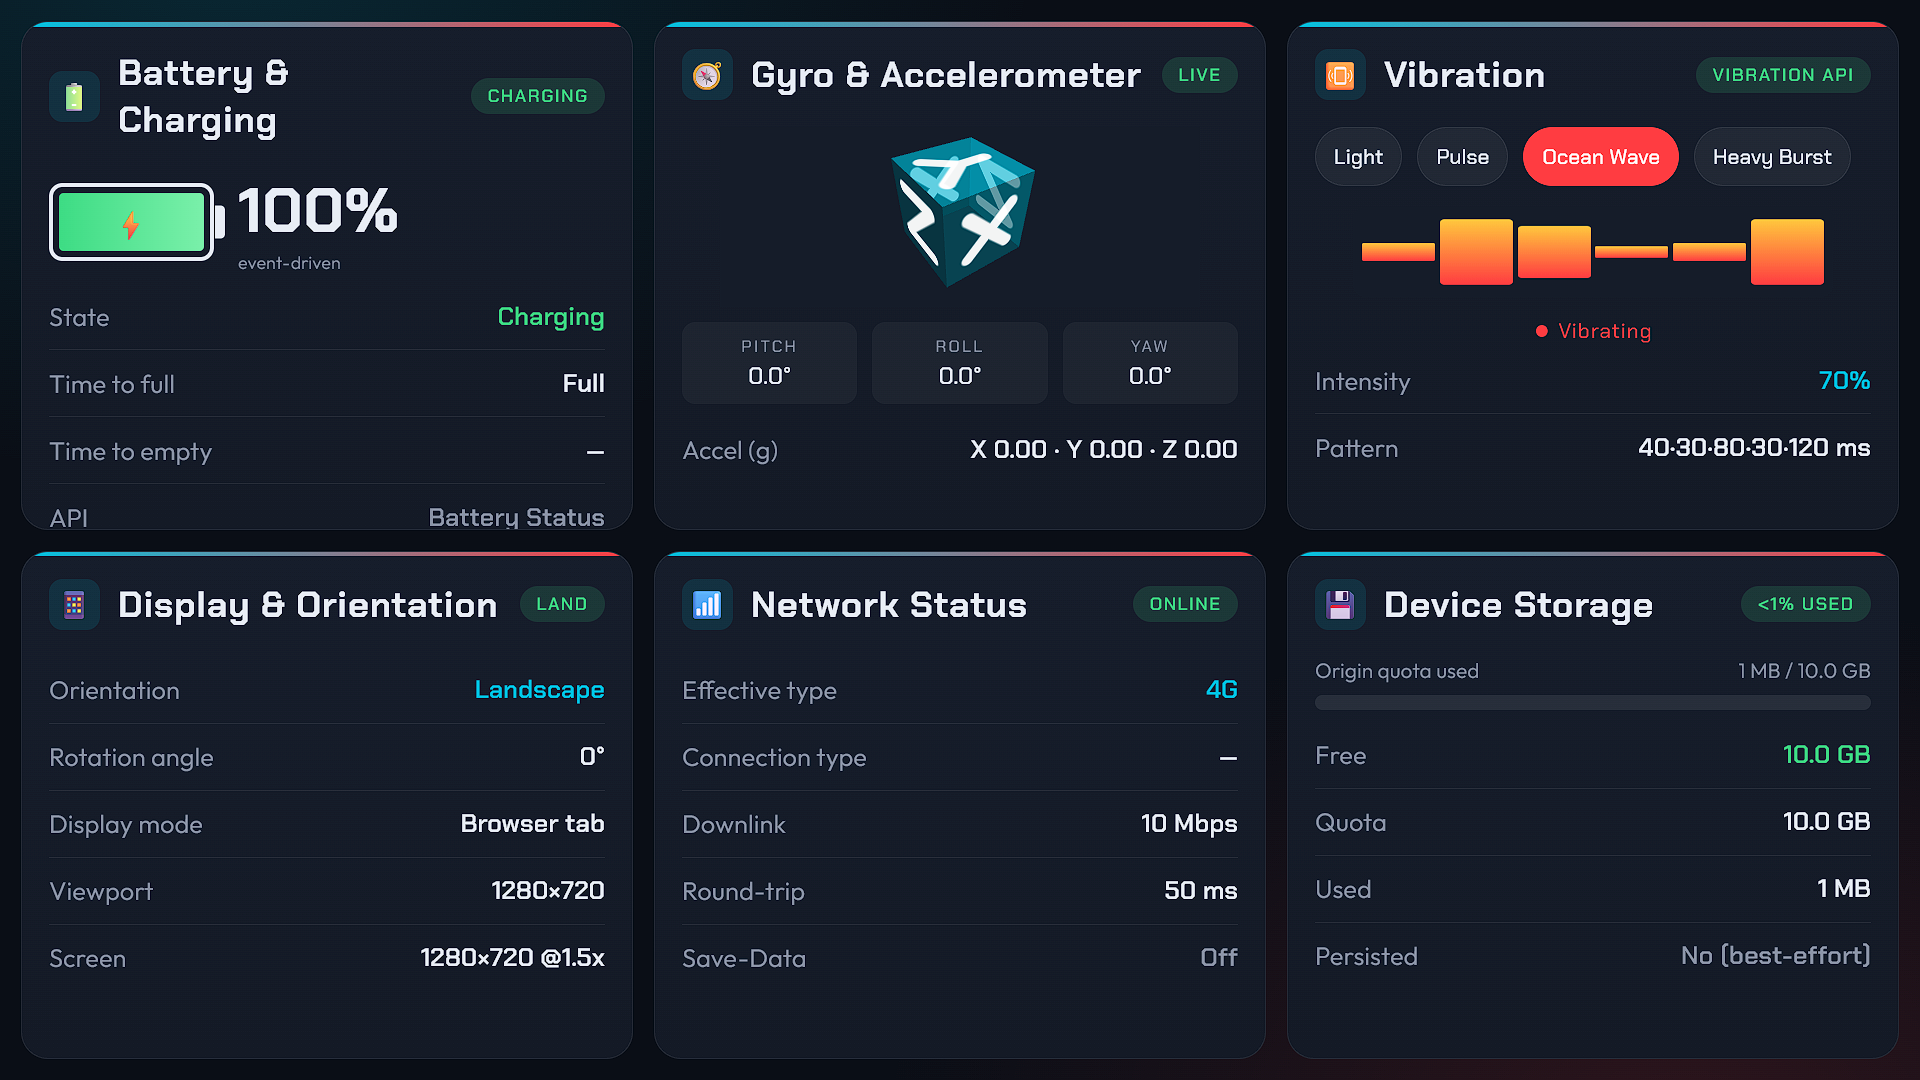Image resolution: width=1920 pixels, height=1080 pixels.
Task: Select the Heavy Burst vibration pattern
Action: pyautogui.click(x=1772, y=157)
